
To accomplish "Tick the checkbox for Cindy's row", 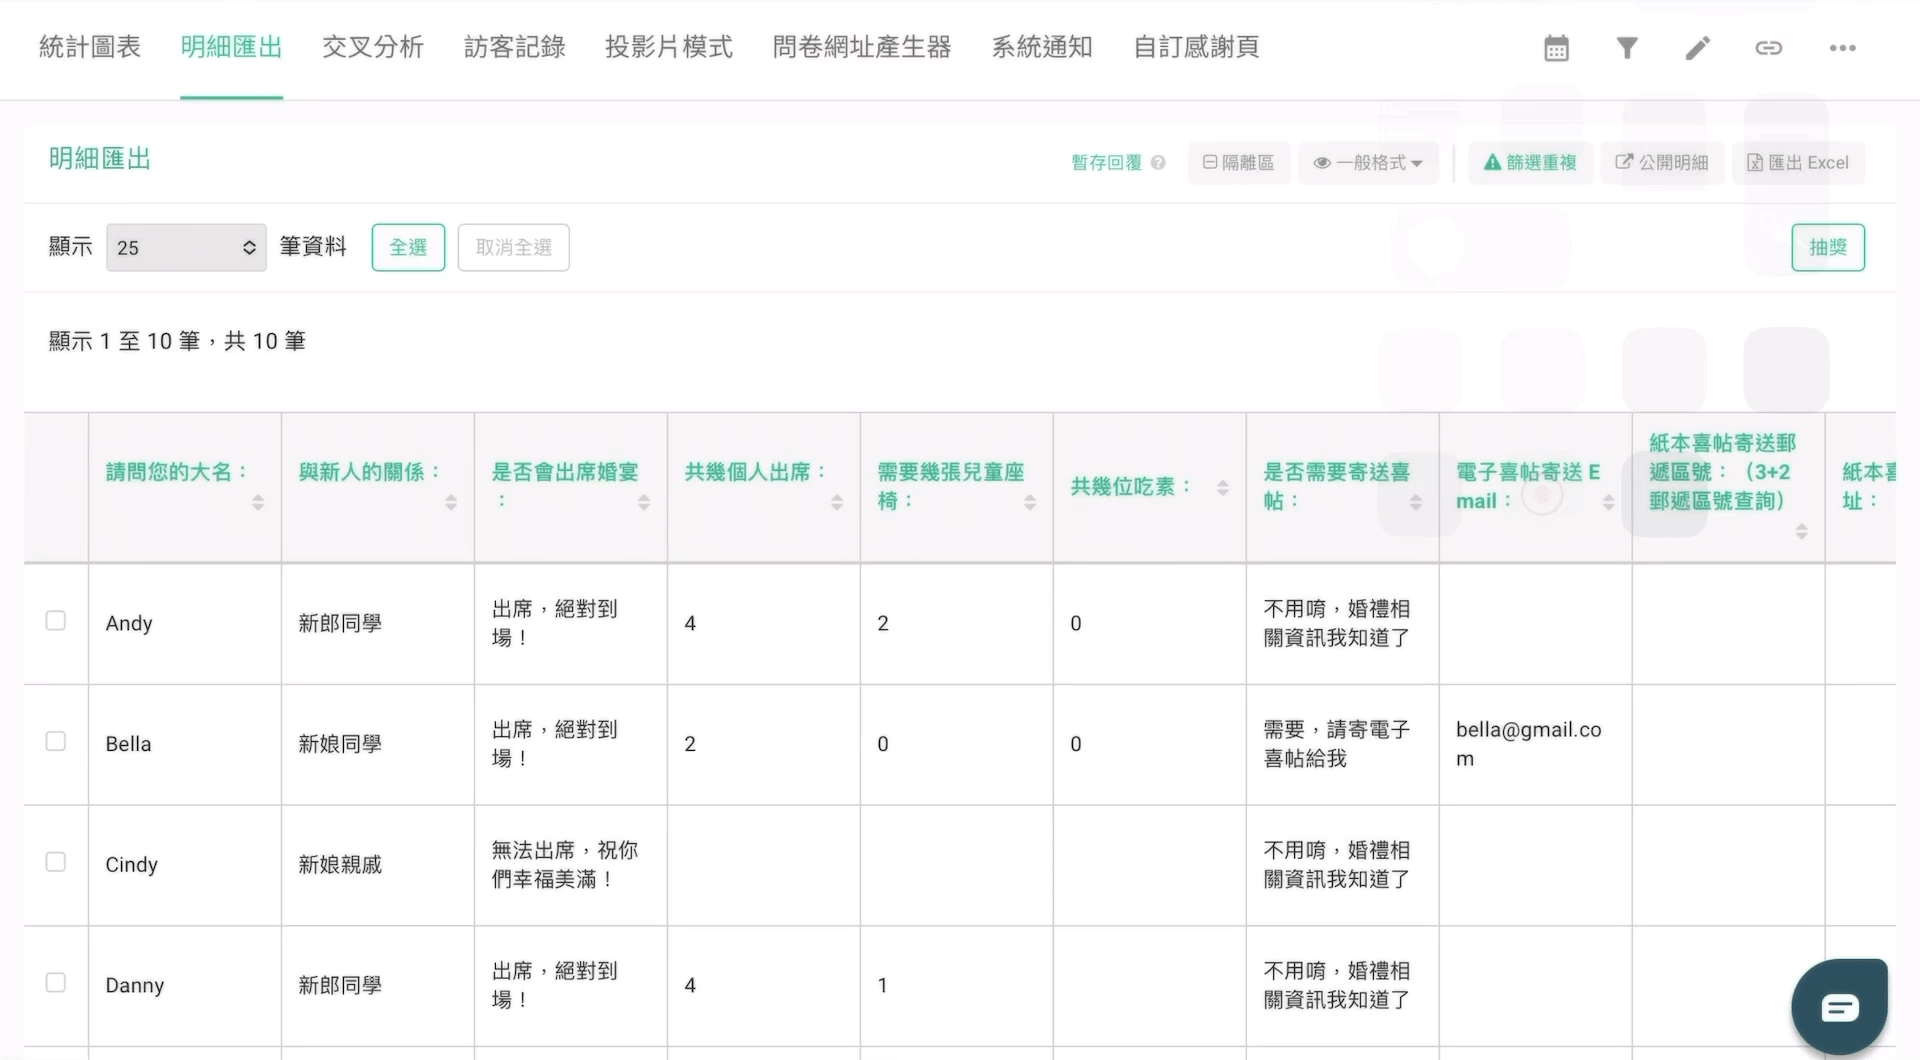I will click(56, 862).
